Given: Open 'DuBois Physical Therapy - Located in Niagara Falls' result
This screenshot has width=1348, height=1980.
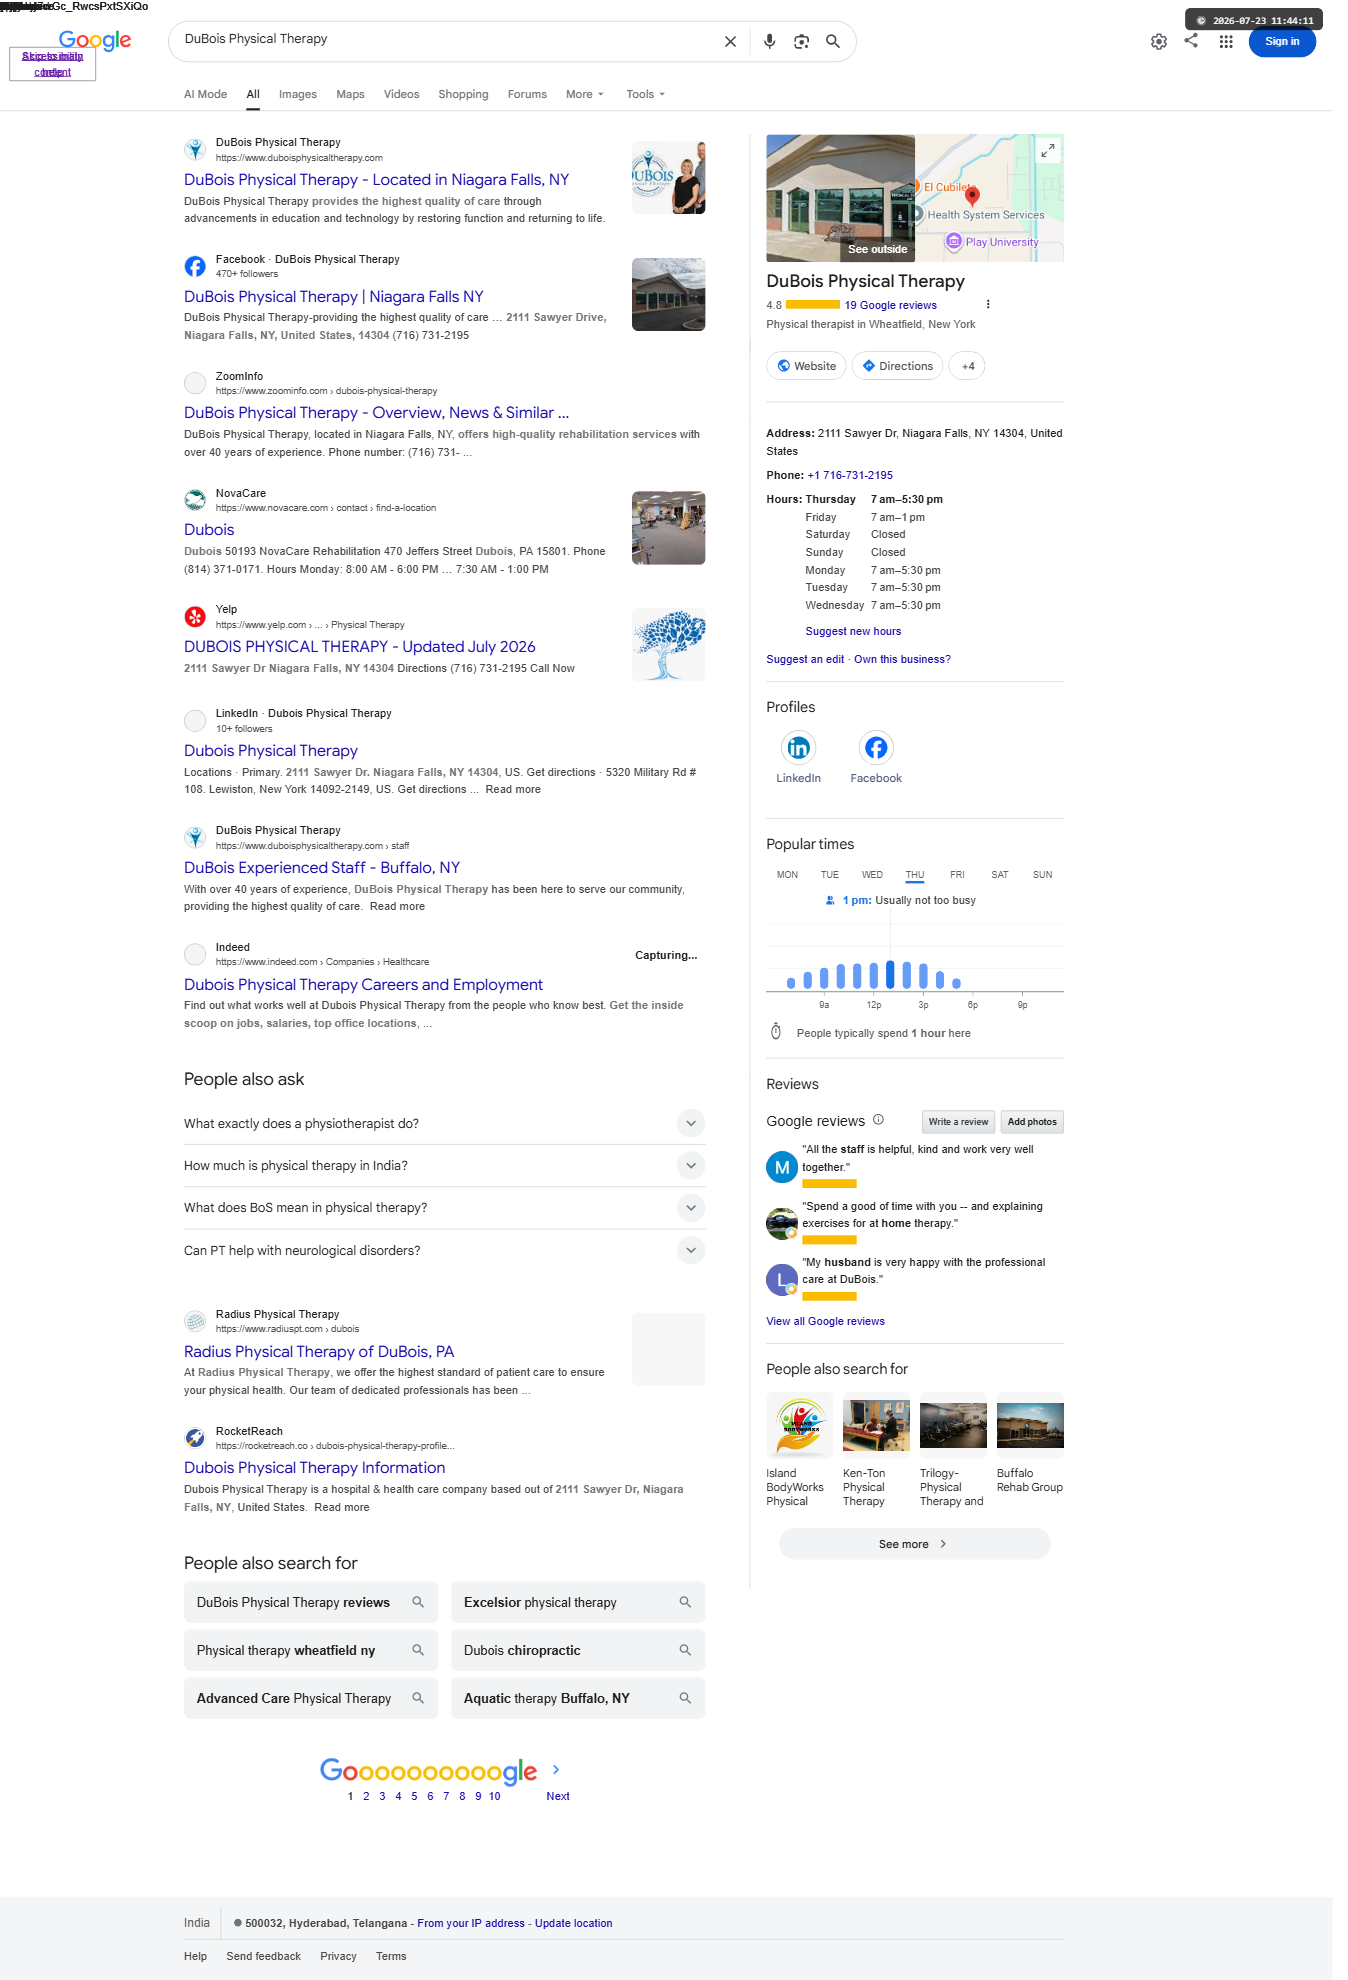Looking at the screenshot, I should point(376,180).
